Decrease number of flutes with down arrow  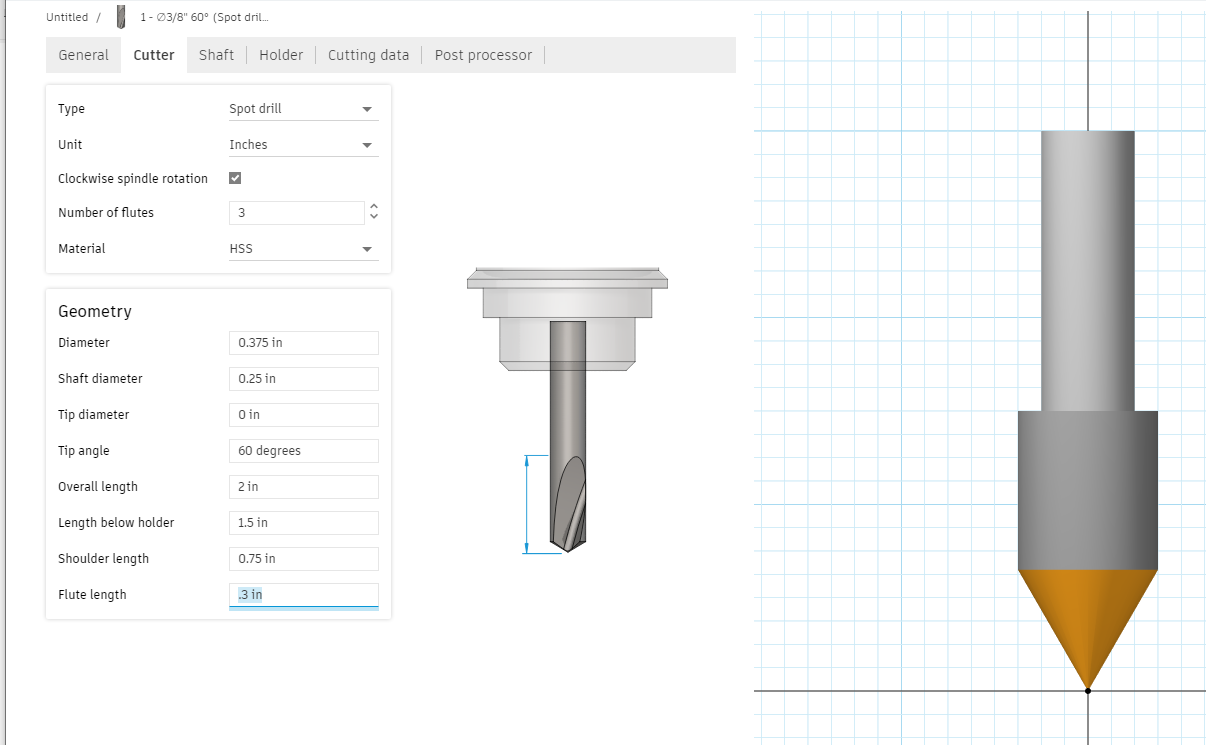(x=374, y=217)
